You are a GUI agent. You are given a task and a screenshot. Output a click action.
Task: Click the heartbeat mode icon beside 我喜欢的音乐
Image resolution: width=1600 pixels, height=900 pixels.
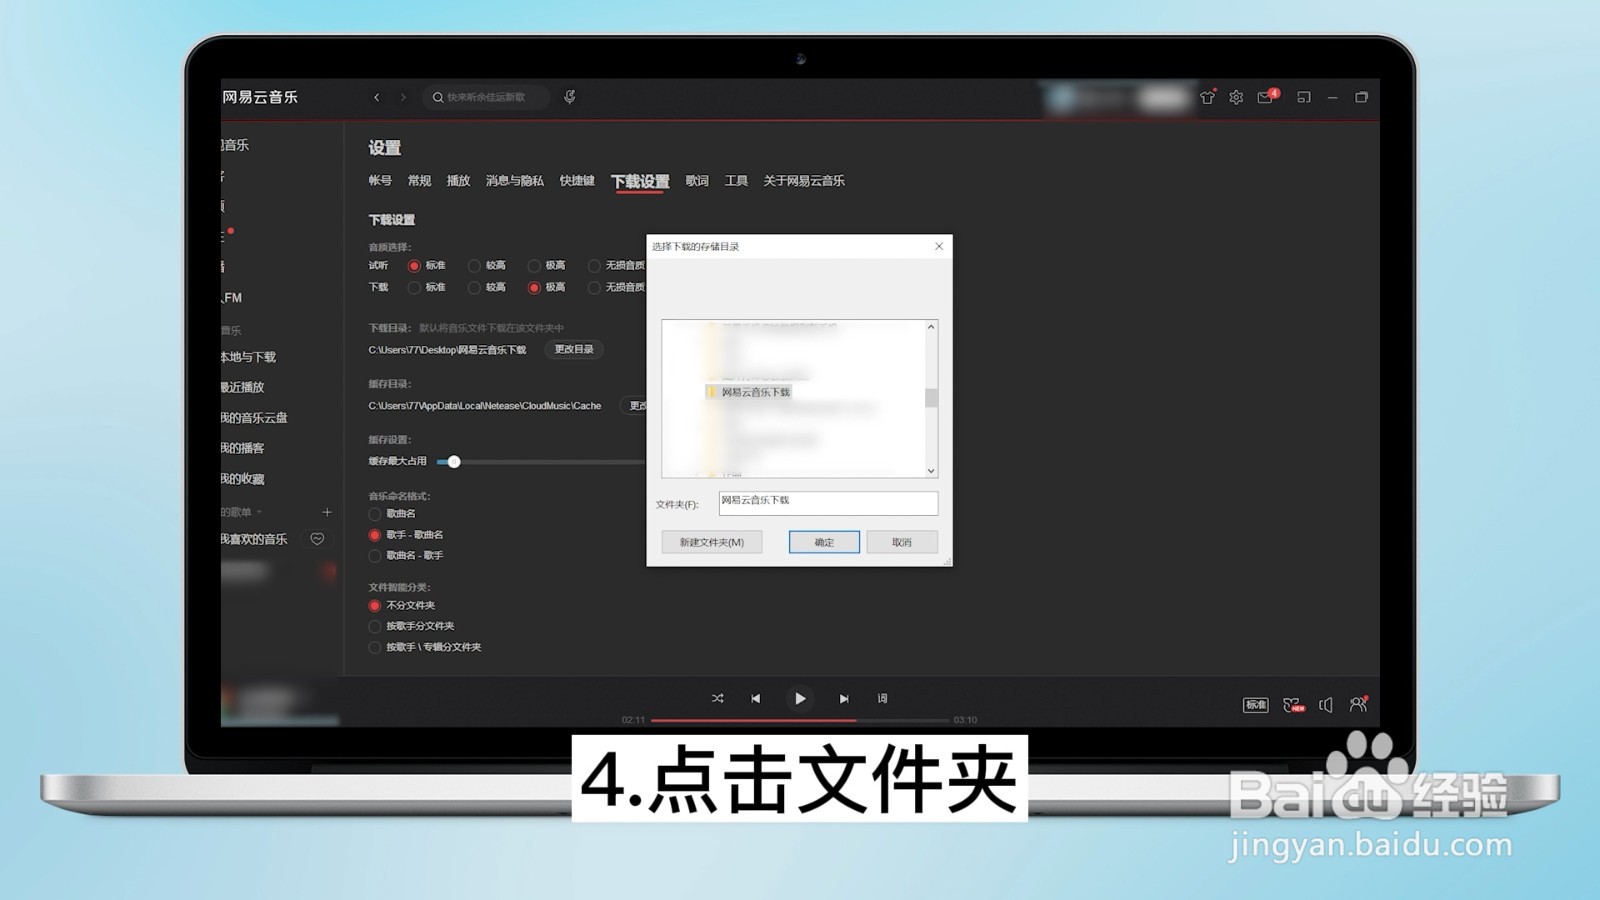pyautogui.click(x=317, y=539)
